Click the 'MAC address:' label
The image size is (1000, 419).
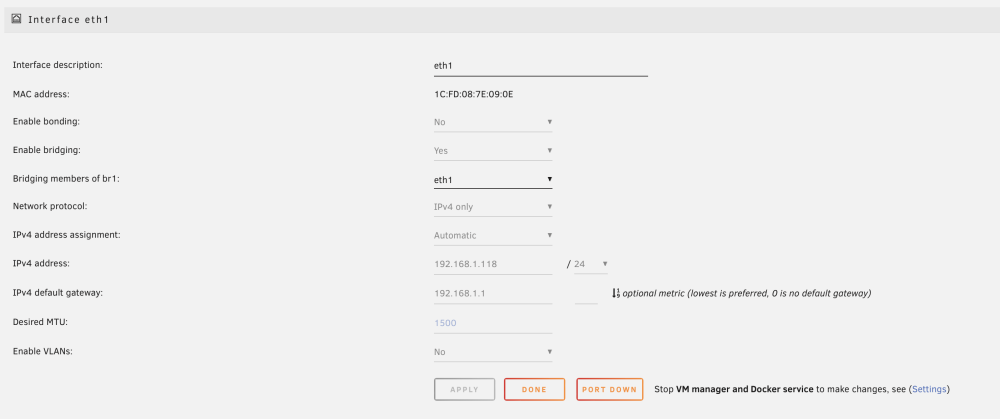pyautogui.click(x=41, y=94)
